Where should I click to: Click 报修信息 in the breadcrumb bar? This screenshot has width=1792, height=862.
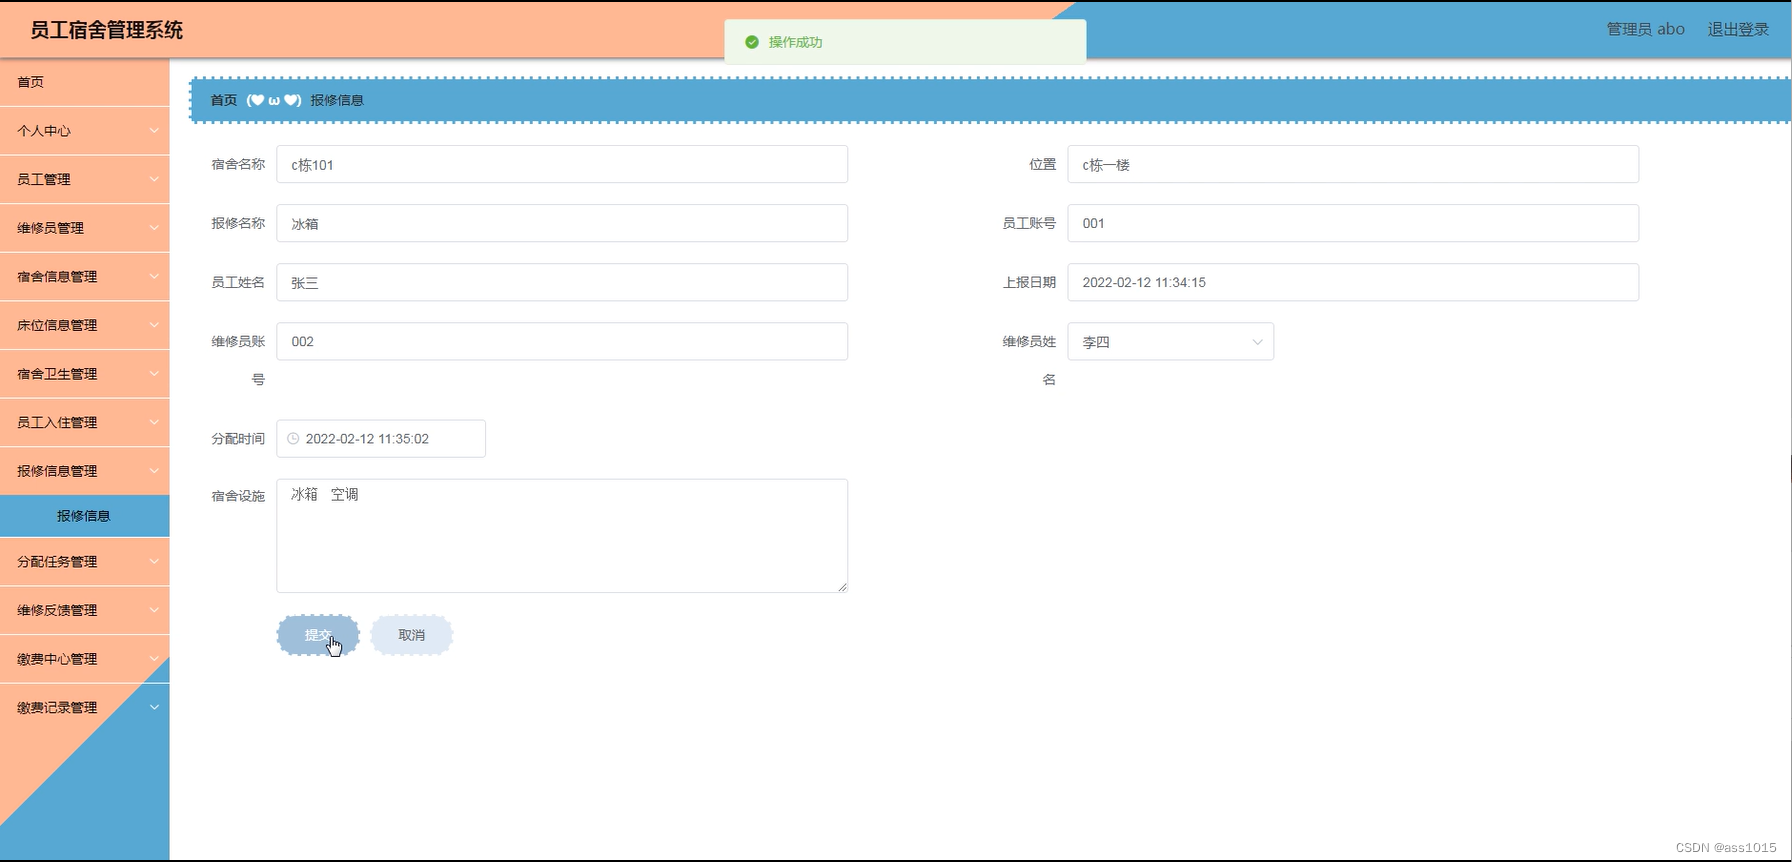coord(337,100)
